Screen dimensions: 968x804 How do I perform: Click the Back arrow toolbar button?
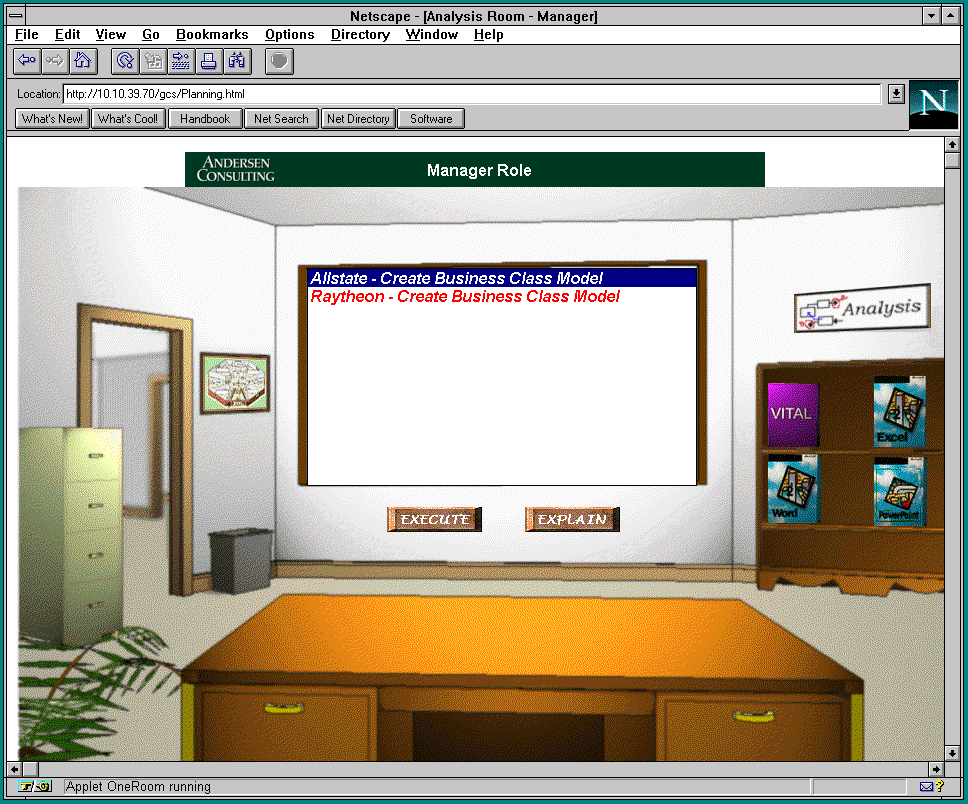pyautogui.click(x=27, y=61)
